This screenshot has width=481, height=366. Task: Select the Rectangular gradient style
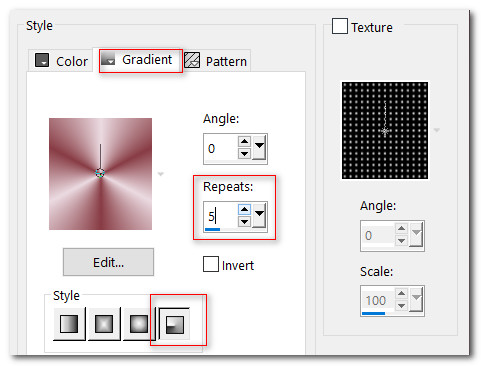[104, 324]
